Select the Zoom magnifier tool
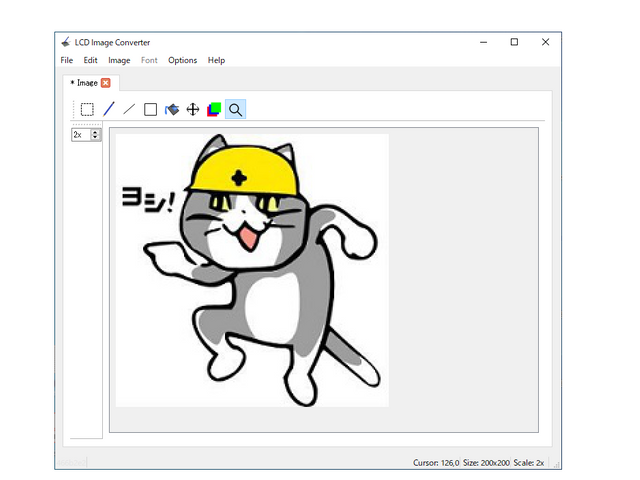640x480 pixels. click(x=236, y=109)
